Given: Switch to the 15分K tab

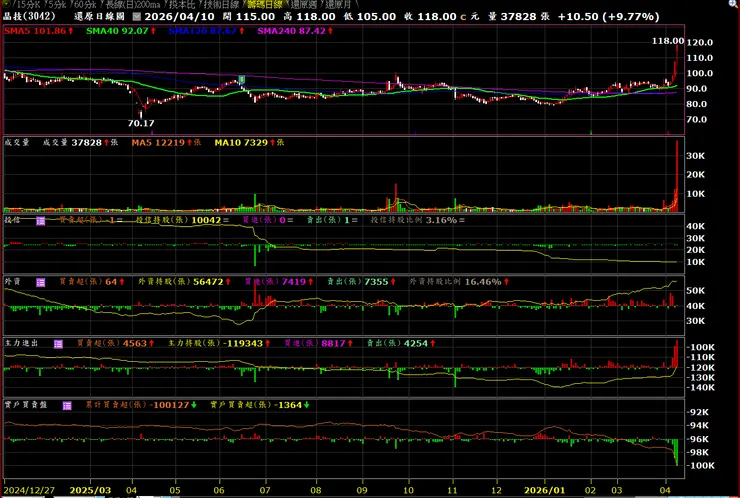Looking at the screenshot, I should pyautogui.click(x=28, y=5).
